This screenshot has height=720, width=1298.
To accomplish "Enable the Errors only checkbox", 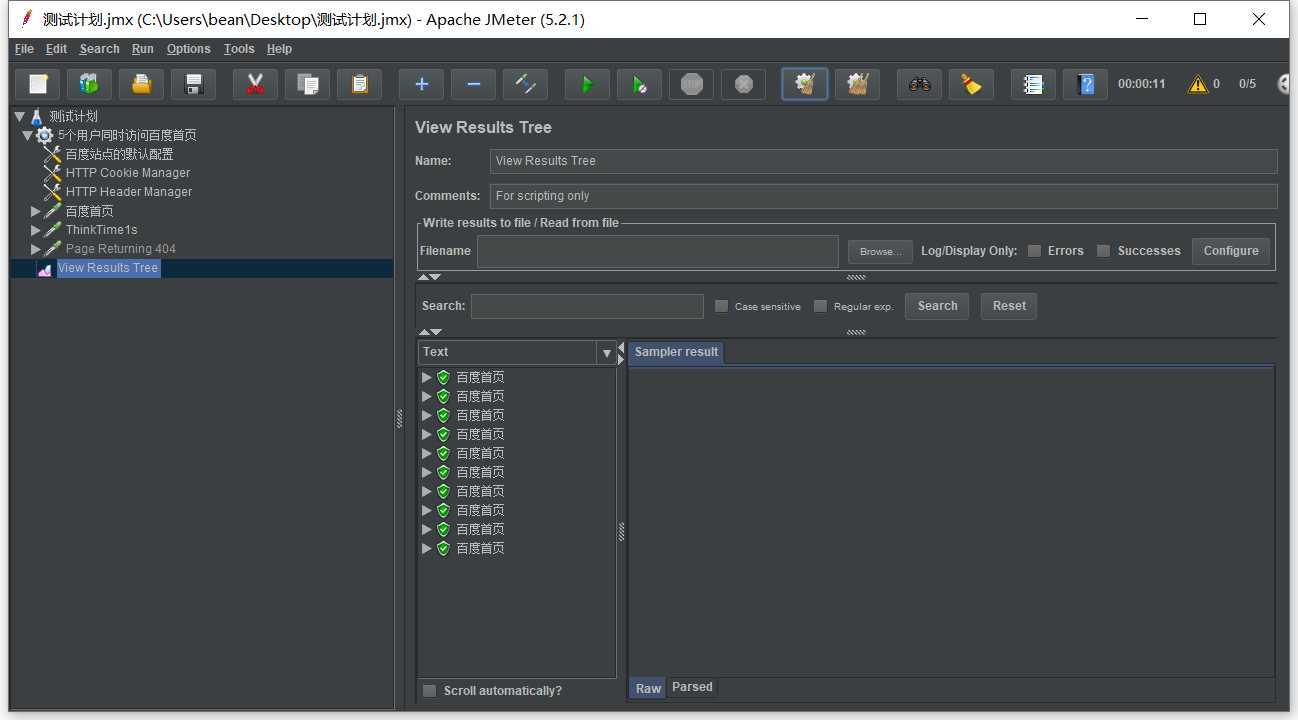I will pyautogui.click(x=1034, y=251).
